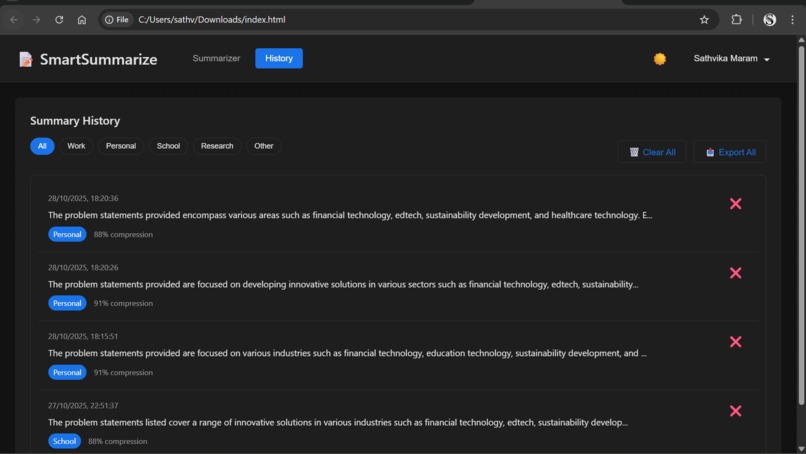
Task: Delete the 27/10/2025 22:51:37 summary entry
Action: point(736,411)
